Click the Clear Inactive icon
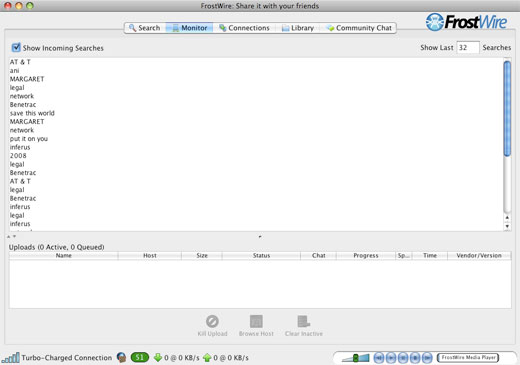520x365 pixels. [304, 321]
